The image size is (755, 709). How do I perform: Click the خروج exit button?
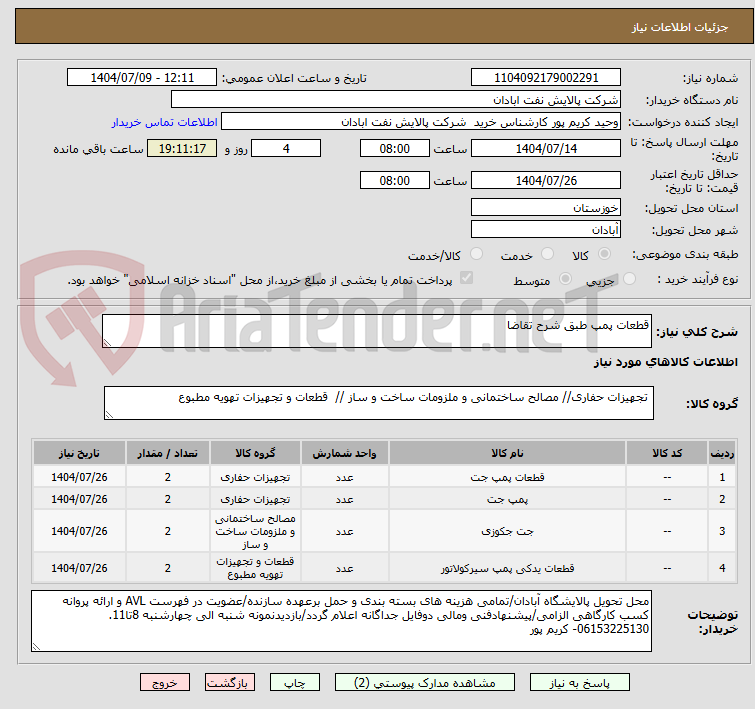click(165, 683)
